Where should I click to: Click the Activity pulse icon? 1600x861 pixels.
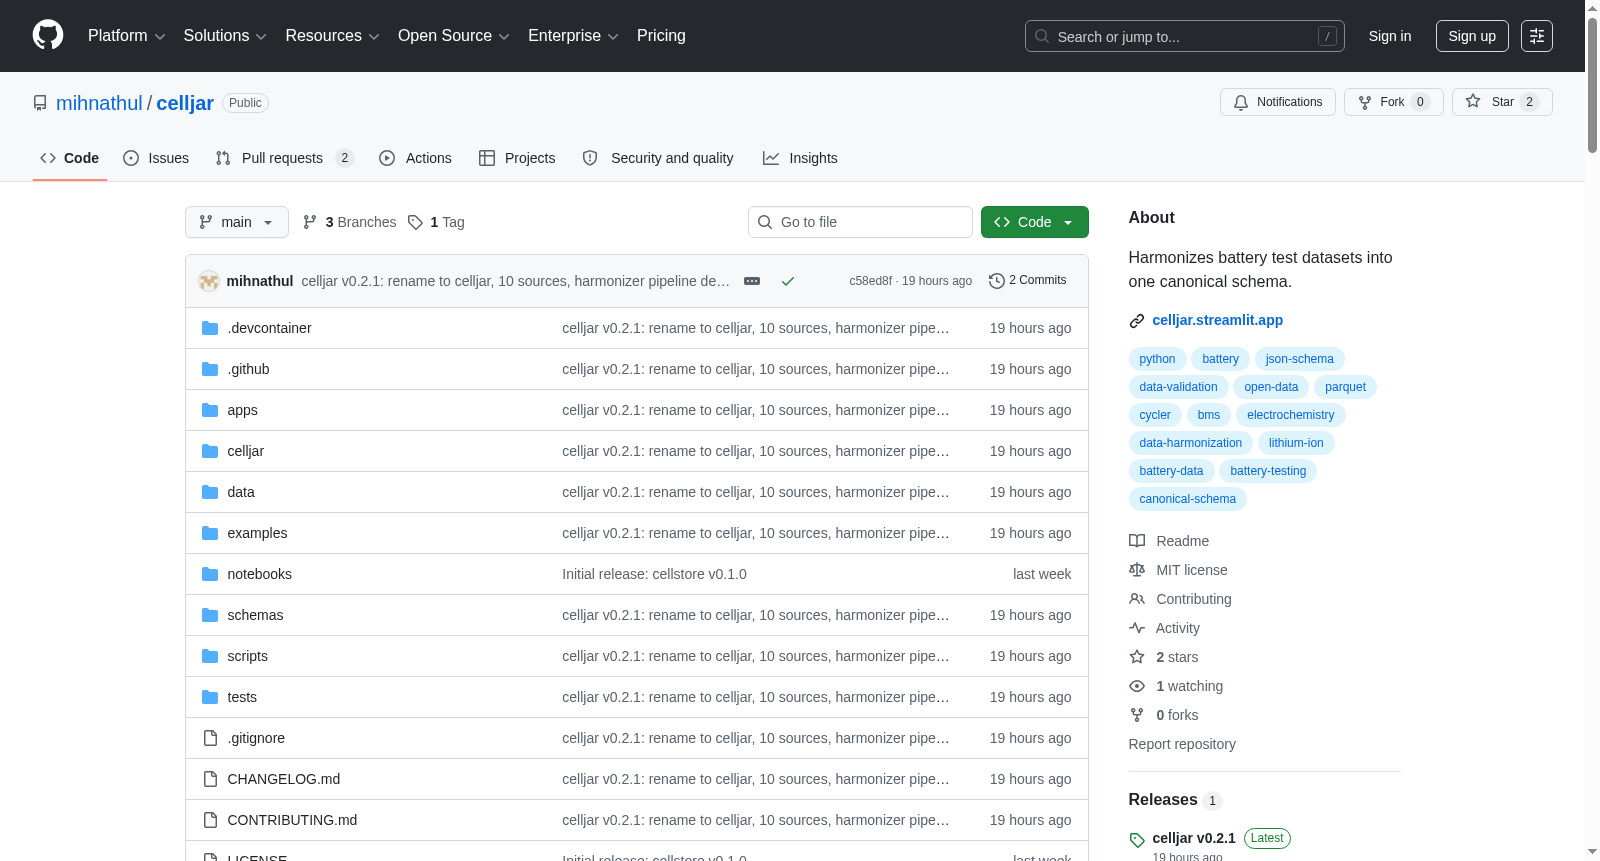click(x=1137, y=628)
